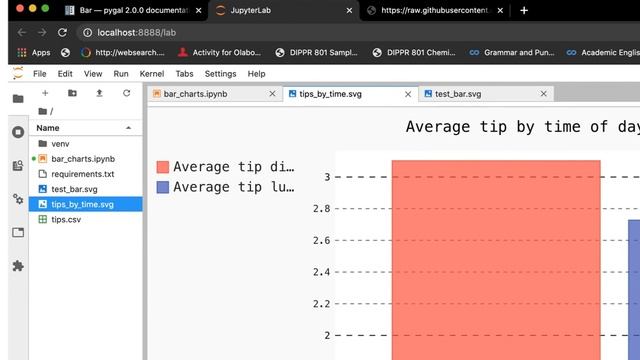Click the red Average tip dinner legend swatch
This screenshot has height=360, width=640.
click(162, 167)
